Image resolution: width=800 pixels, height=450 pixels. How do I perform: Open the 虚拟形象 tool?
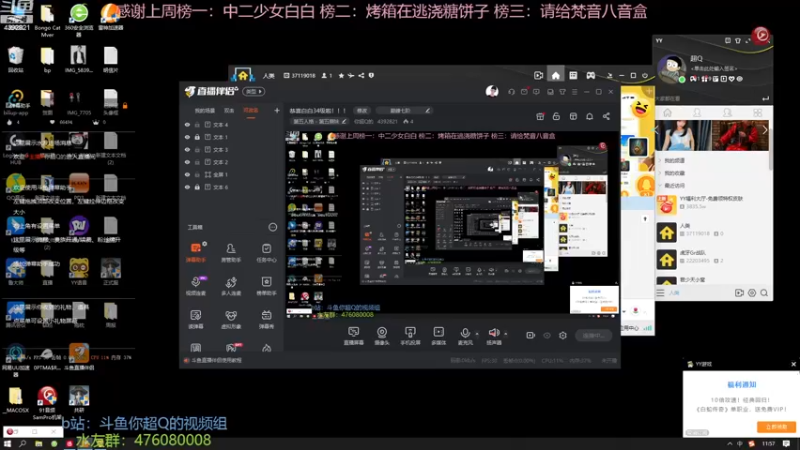(231, 319)
